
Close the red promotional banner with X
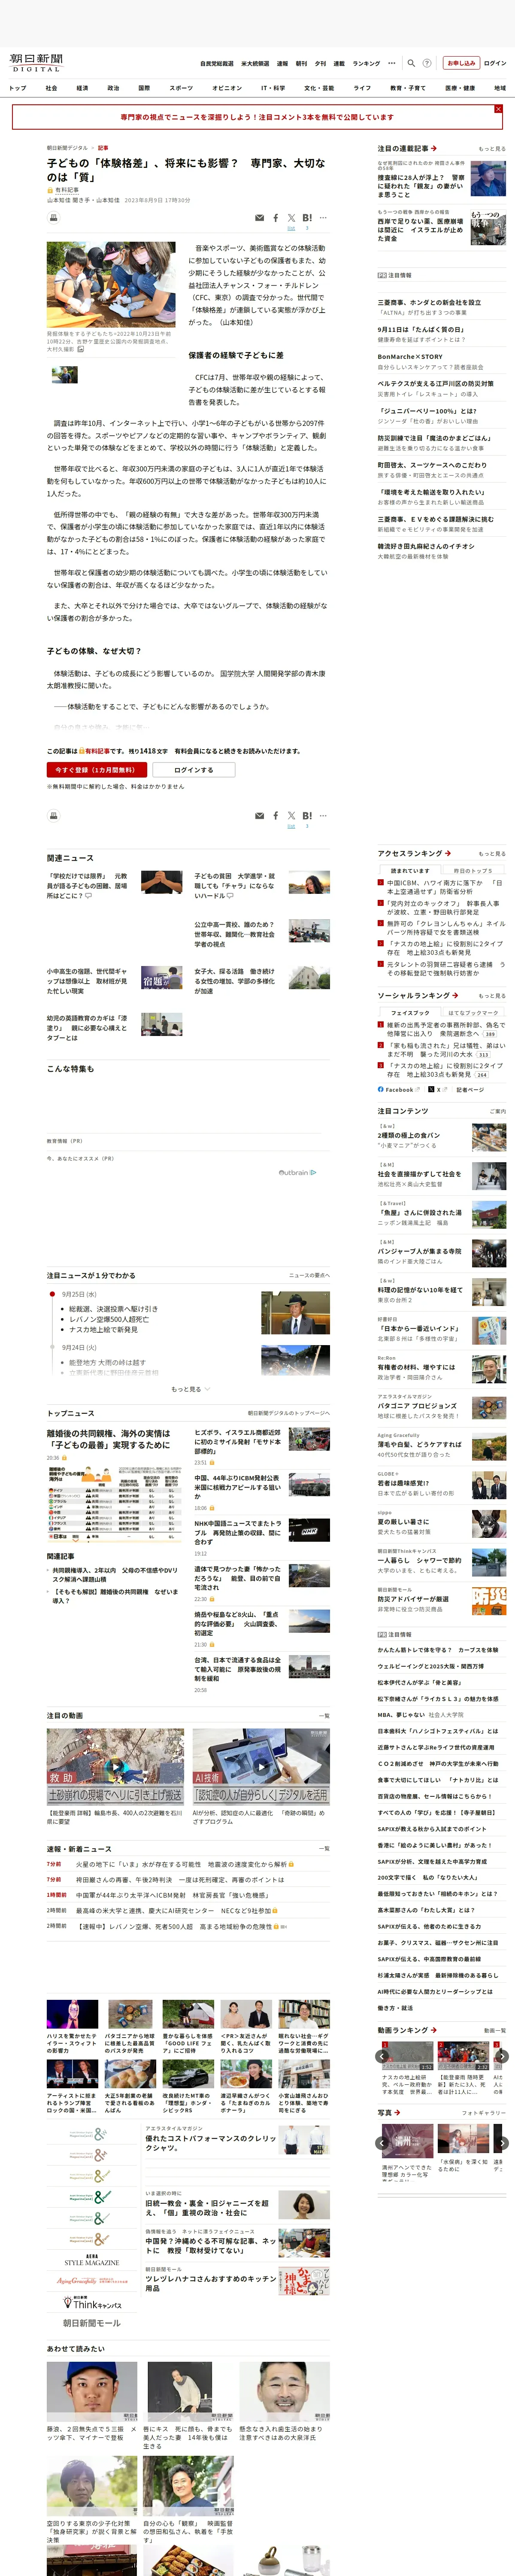pyautogui.click(x=498, y=109)
